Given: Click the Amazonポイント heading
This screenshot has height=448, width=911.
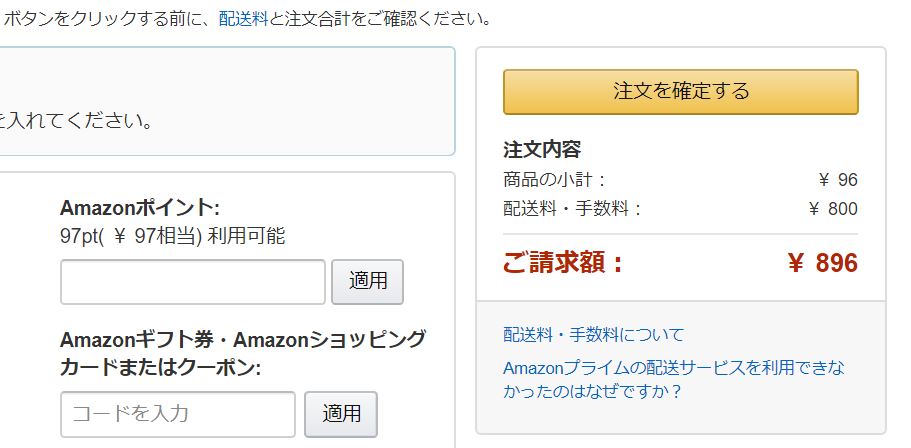Looking at the screenshot, I should [140, 208].
